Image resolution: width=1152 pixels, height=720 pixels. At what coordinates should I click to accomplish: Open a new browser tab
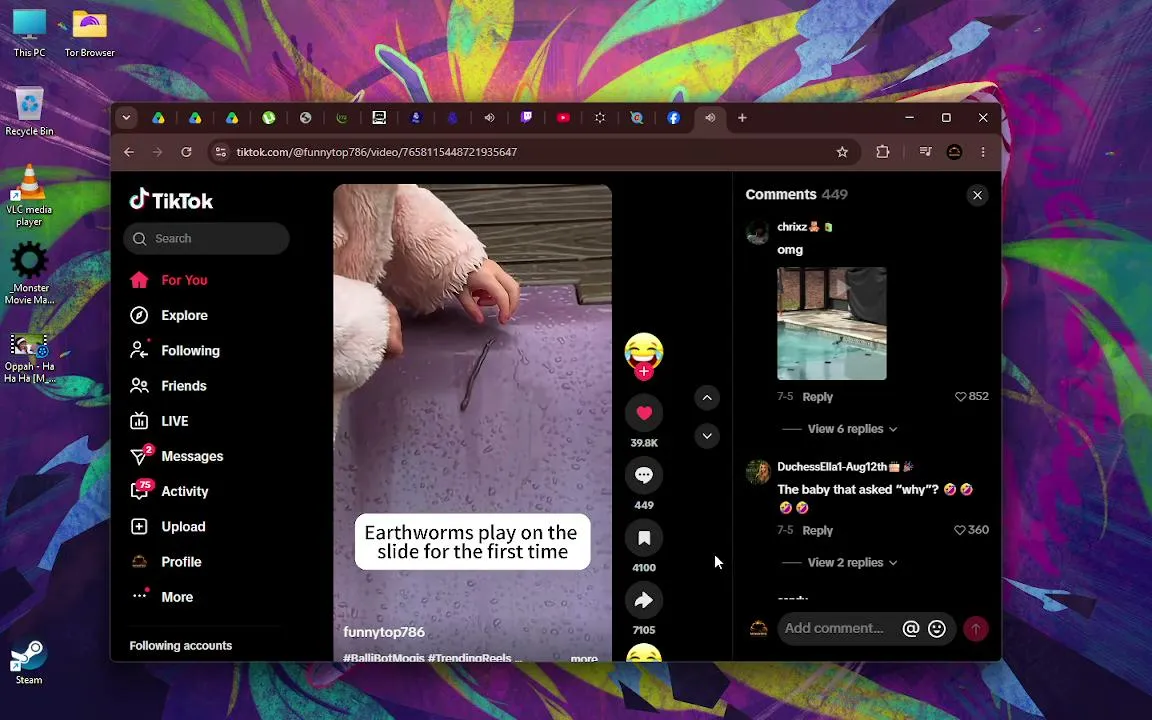pos(742,118)
